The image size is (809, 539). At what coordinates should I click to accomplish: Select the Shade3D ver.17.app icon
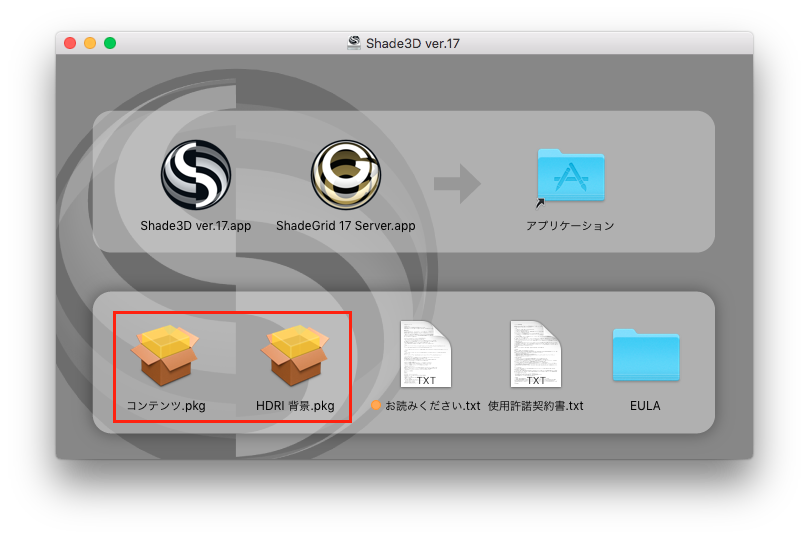196,175
